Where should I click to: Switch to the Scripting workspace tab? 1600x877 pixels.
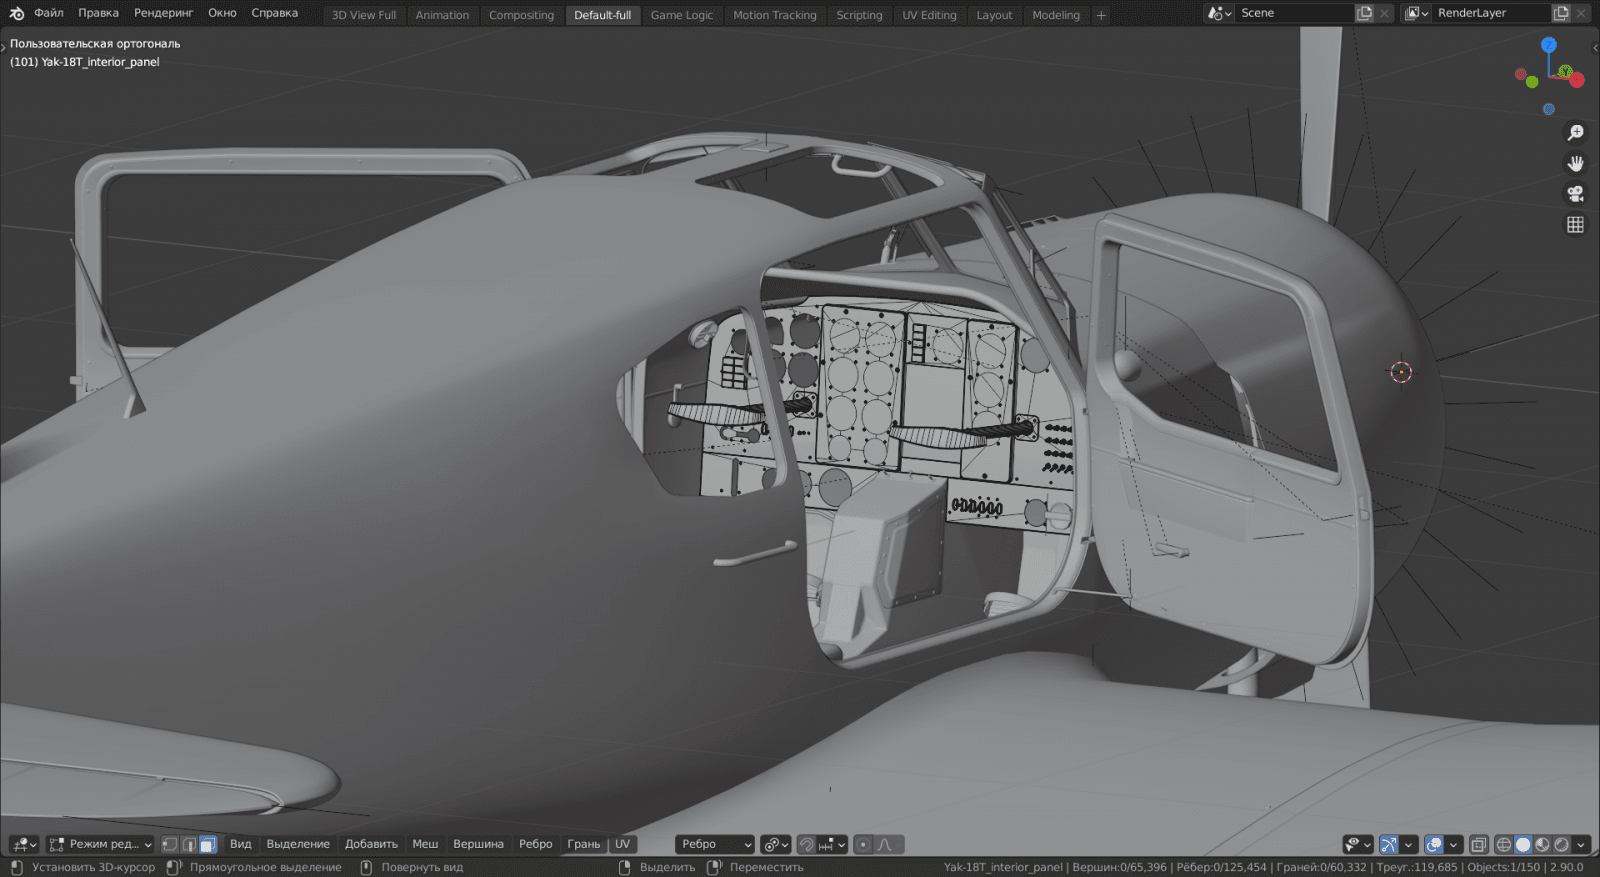[859, 15]
